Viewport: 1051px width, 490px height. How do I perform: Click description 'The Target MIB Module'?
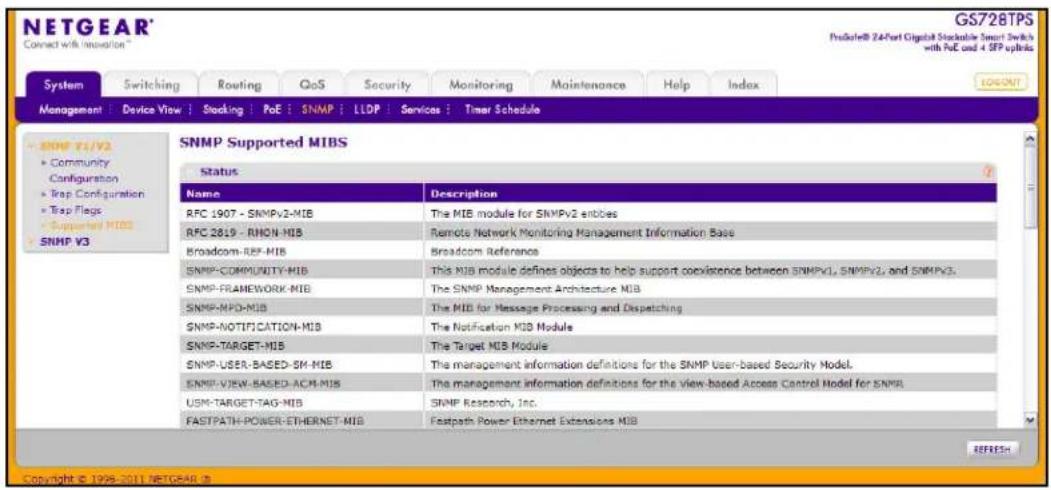click(490, 346)
